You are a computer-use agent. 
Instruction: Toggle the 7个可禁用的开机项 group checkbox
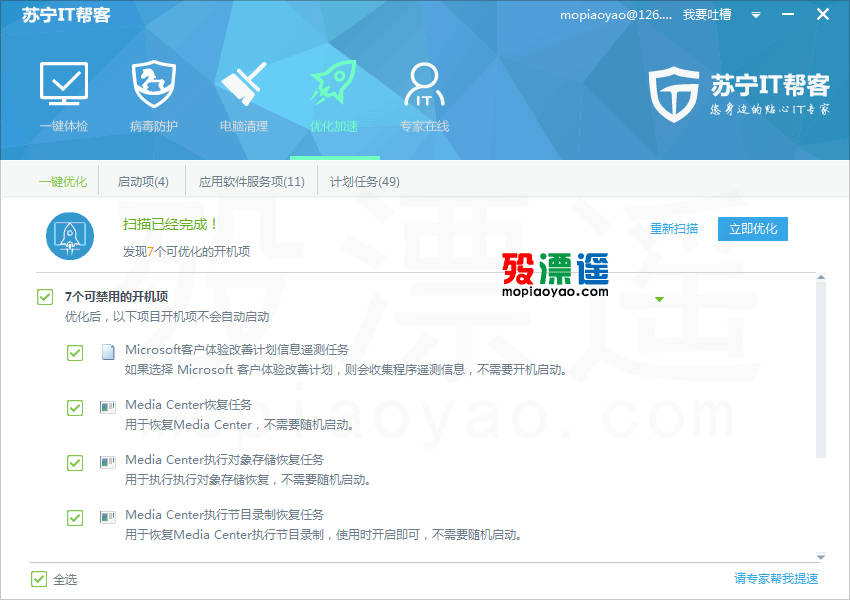coord(45,297)
